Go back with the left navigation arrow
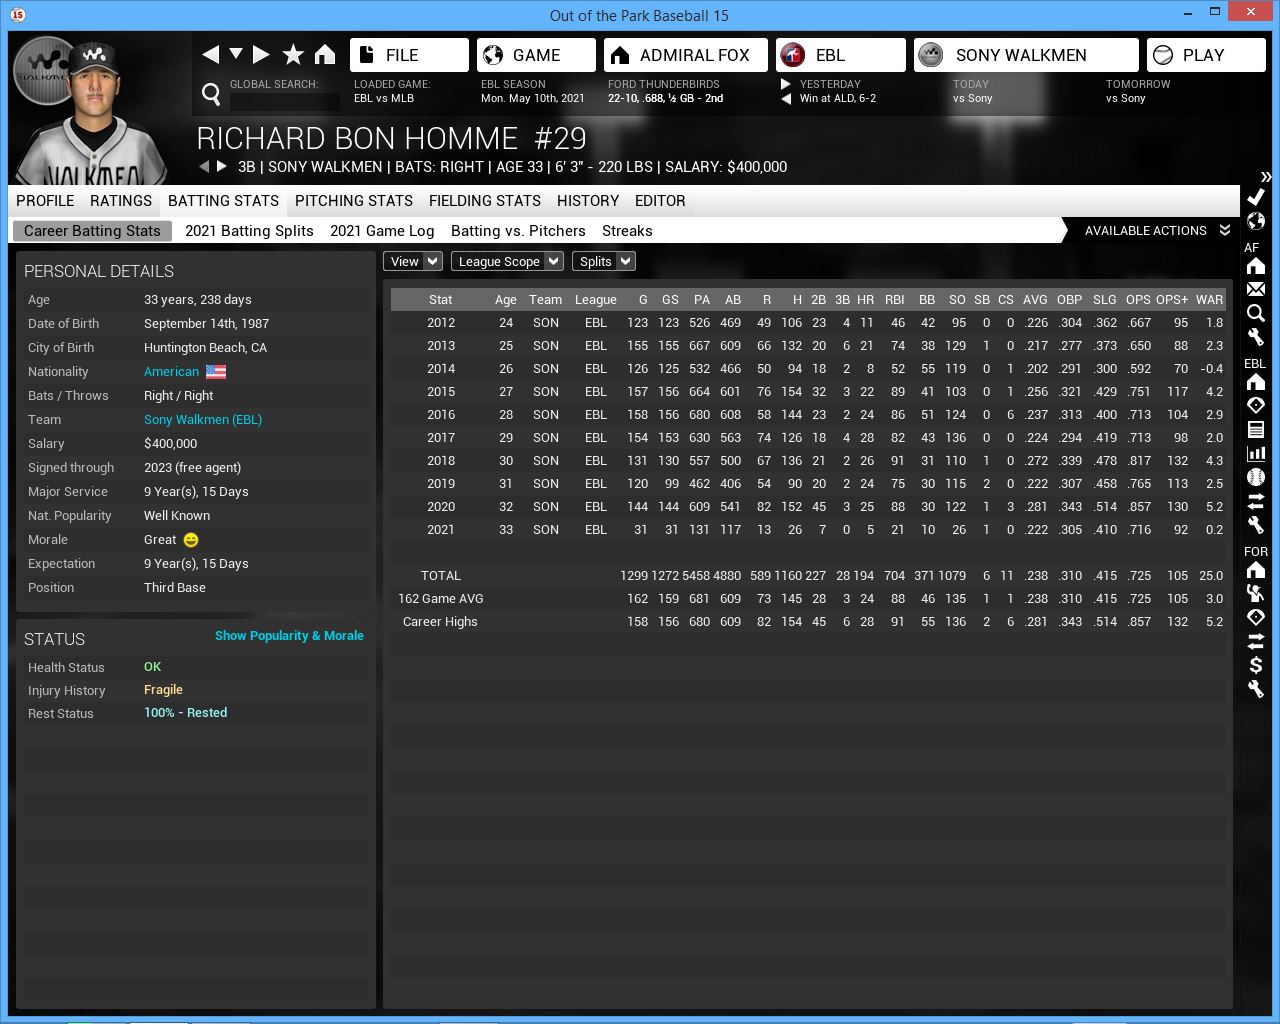The height and width of the screenshot is (1024, 1280). pyautogui.click(x=210, y=55)
